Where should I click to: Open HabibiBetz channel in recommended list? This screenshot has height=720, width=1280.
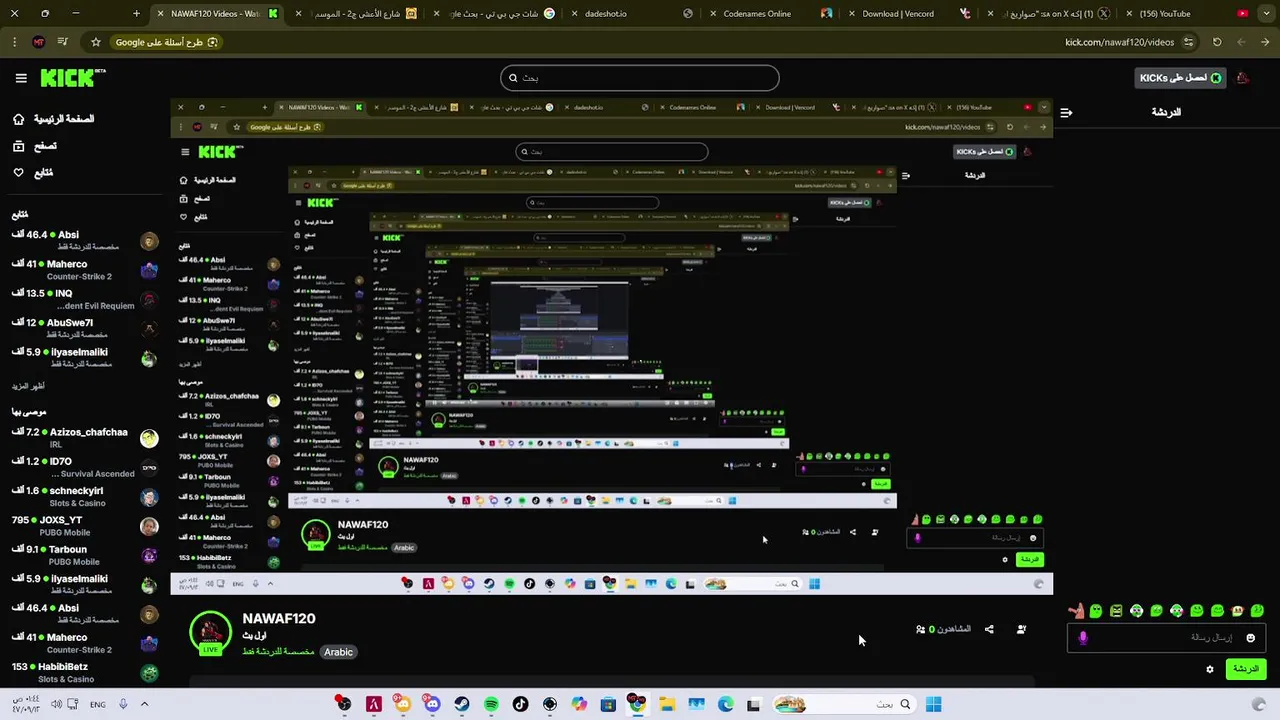[84, 672]
